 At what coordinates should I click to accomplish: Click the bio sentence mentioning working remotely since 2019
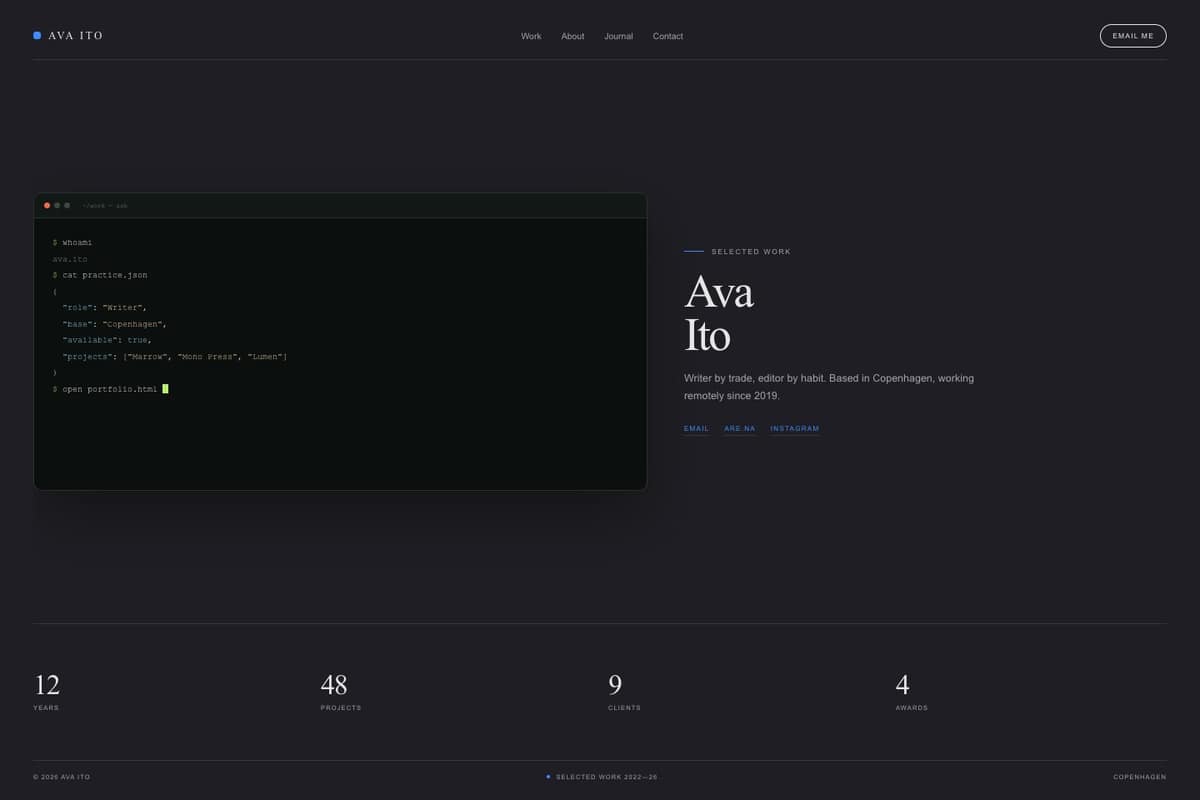point(829,387)
